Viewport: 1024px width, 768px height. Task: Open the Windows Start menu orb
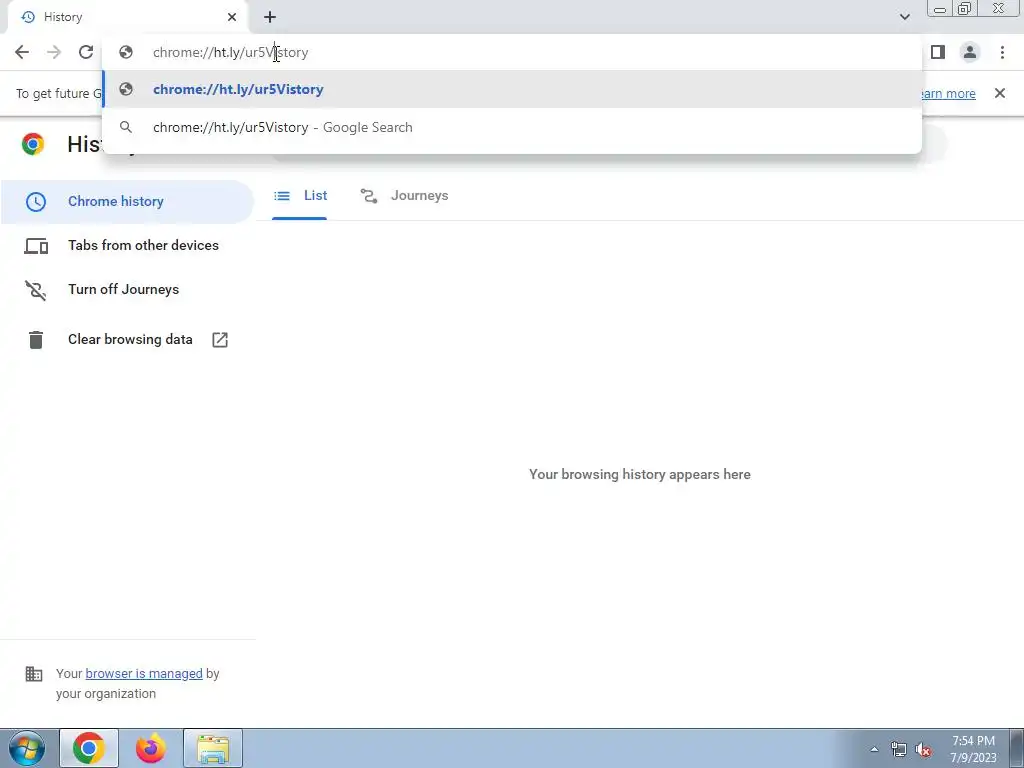tap(27, 748)
